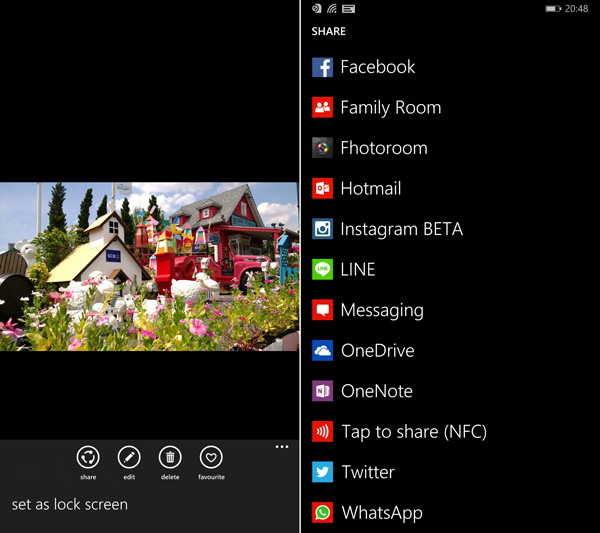The image size is (600, 533).
Task: Select 'WhatsApp' text entry
Action: tap(382, 513)
